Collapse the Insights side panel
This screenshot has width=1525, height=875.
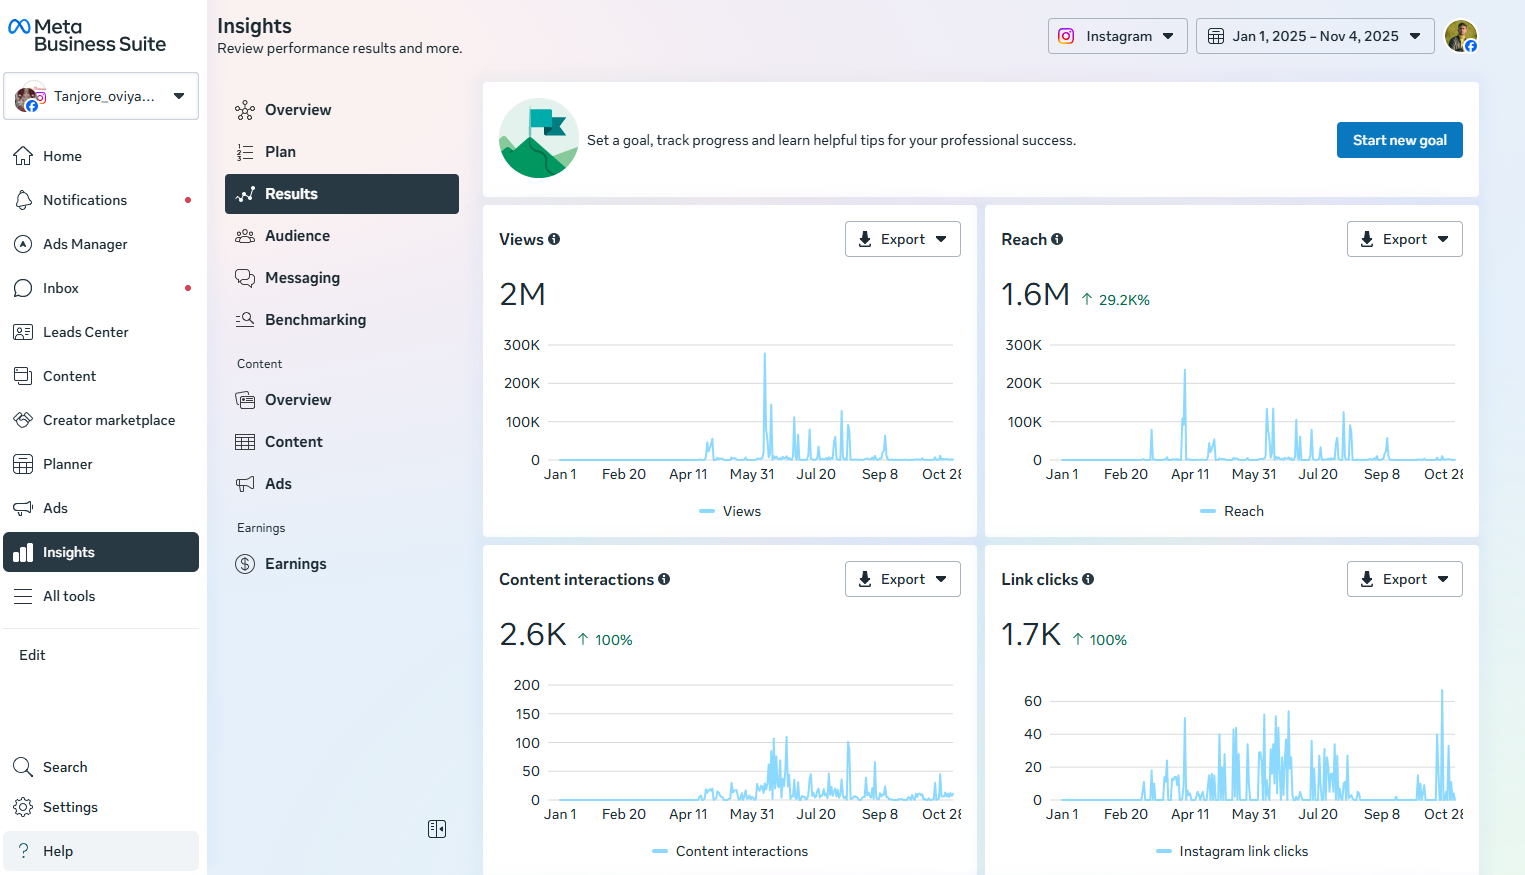coord(437,829)
